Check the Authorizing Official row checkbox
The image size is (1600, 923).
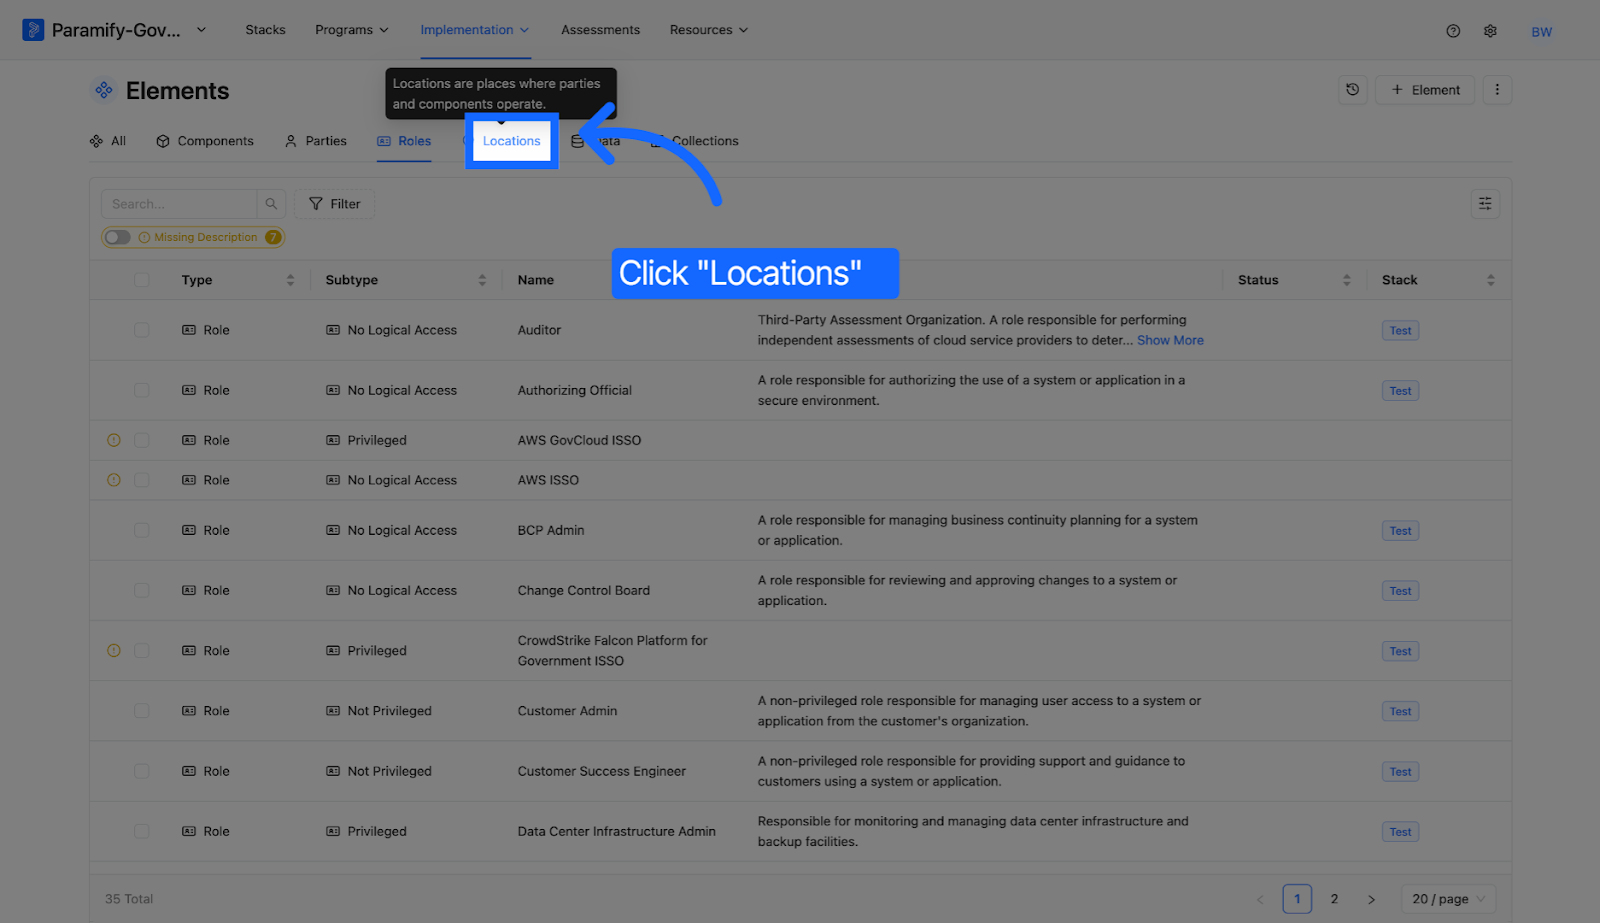[142, 390]
